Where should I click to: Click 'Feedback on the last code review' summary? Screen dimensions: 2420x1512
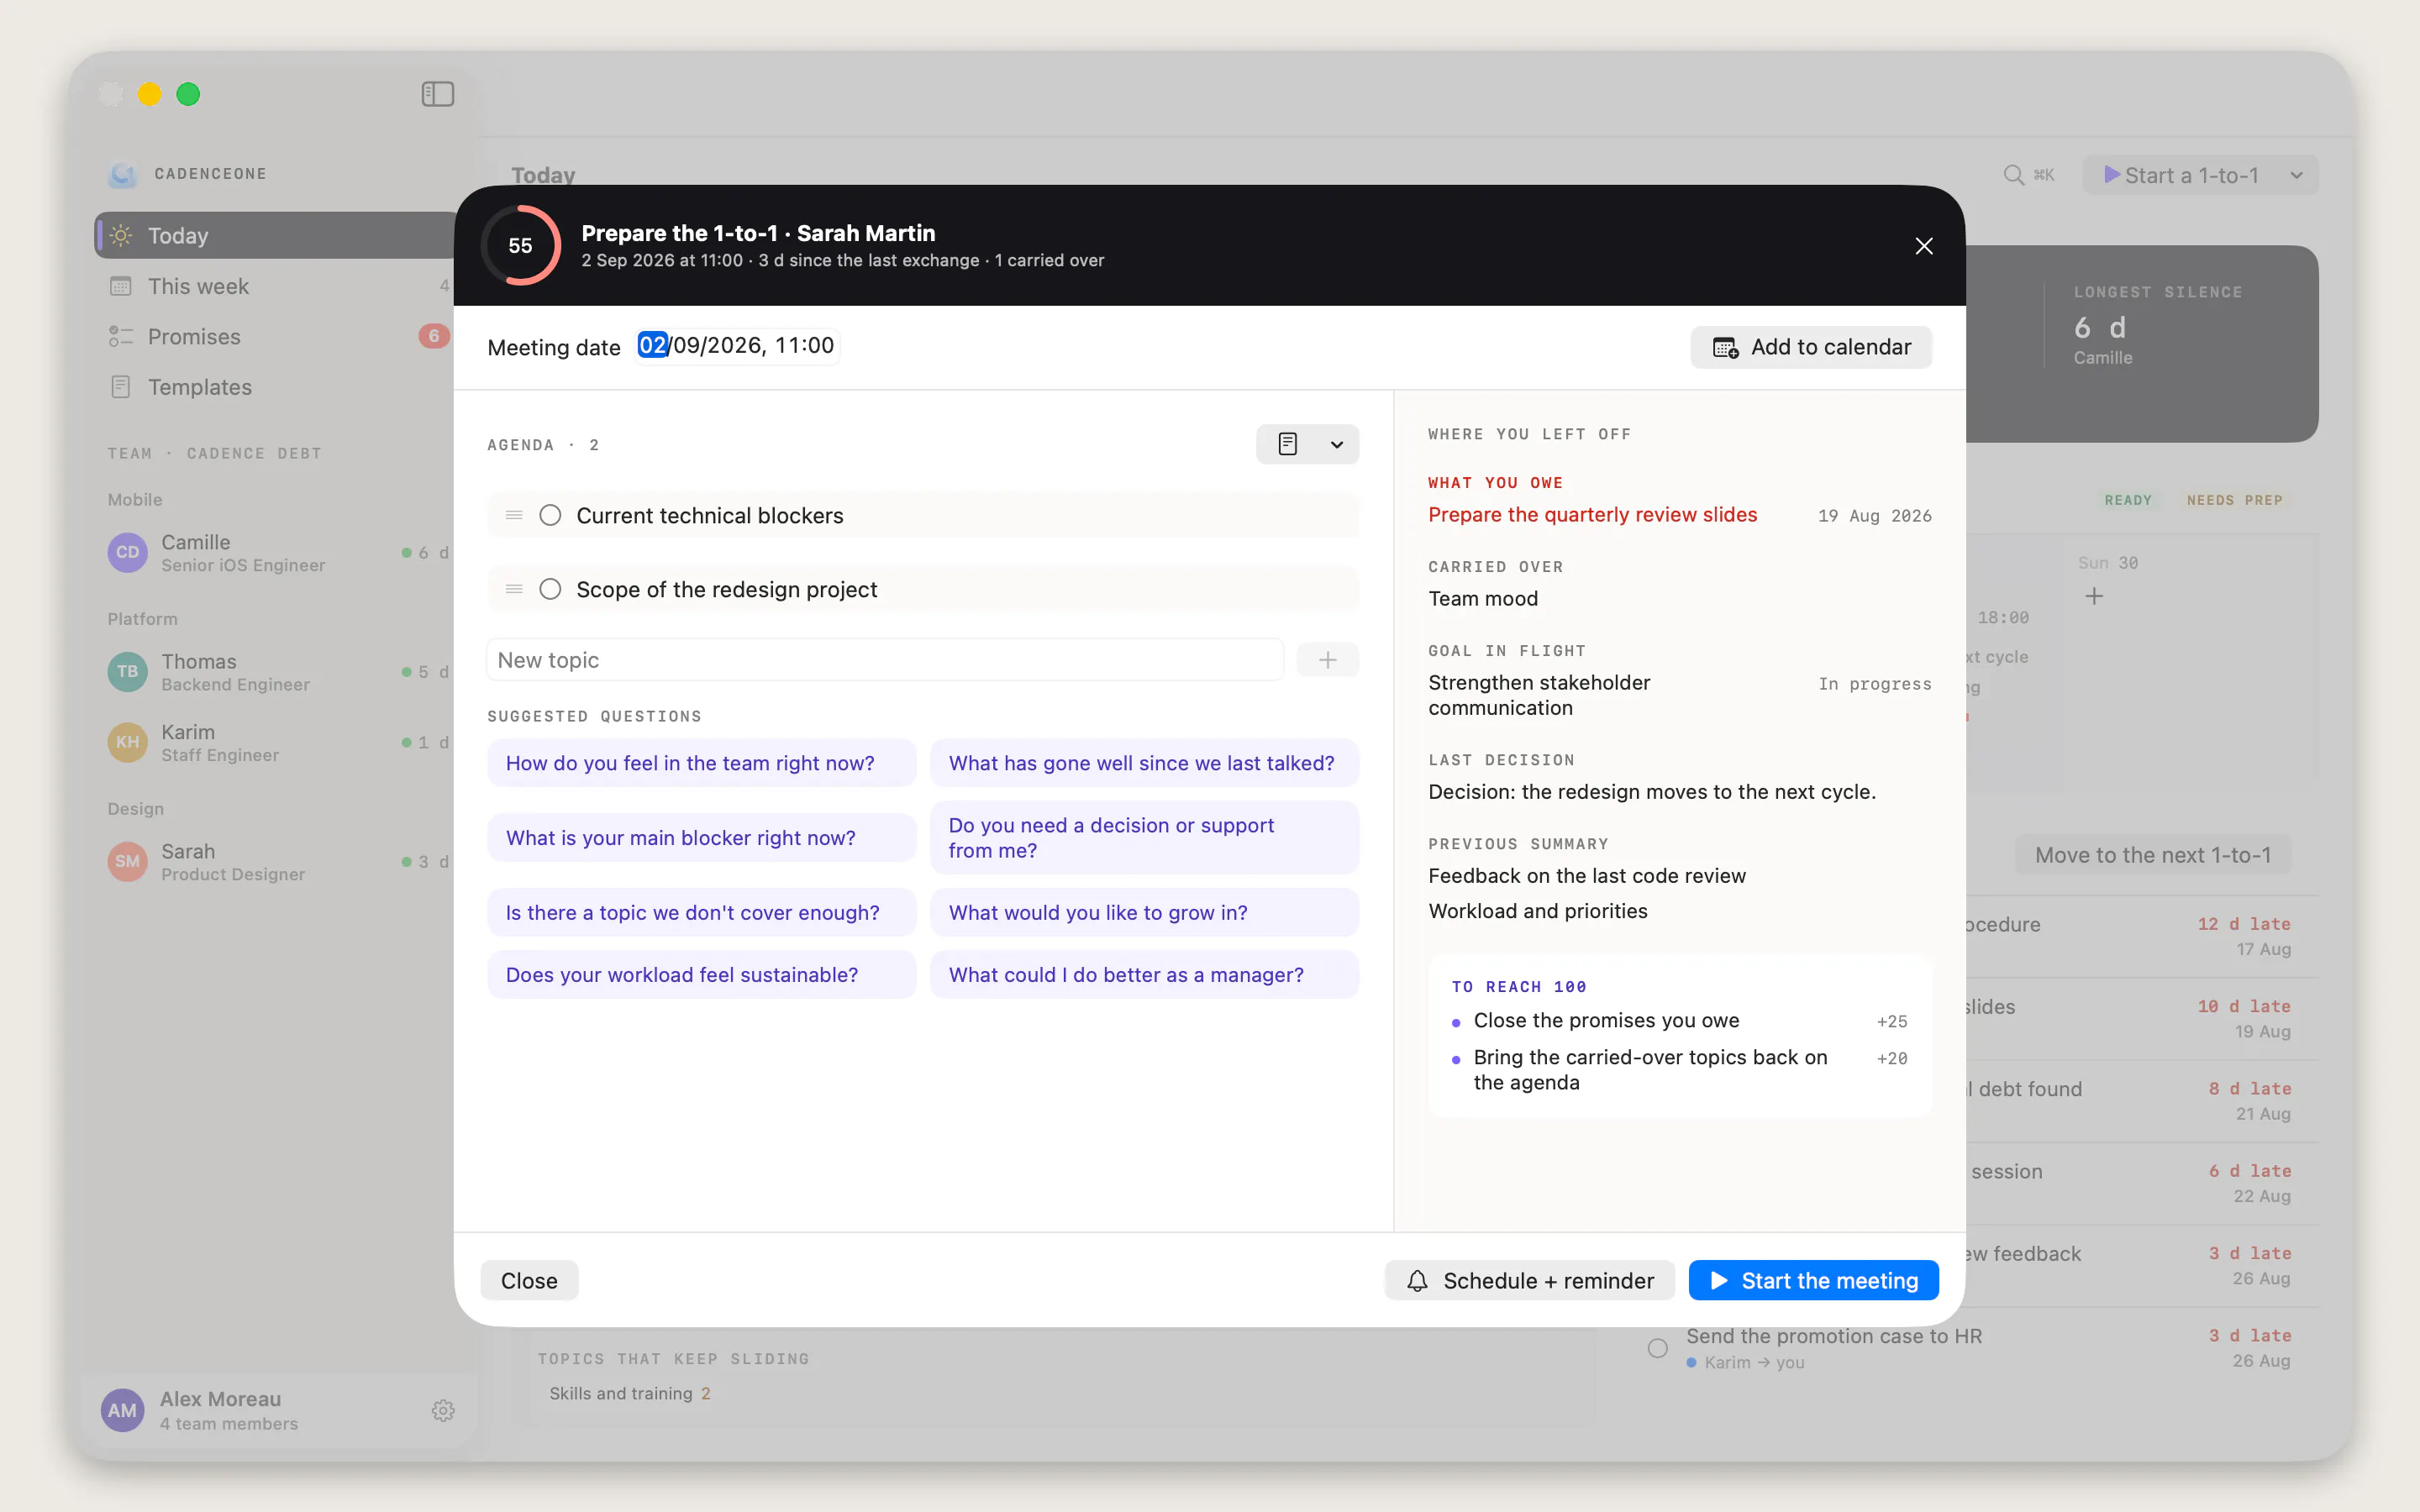pyautogui.click(x=1587, y=876)
